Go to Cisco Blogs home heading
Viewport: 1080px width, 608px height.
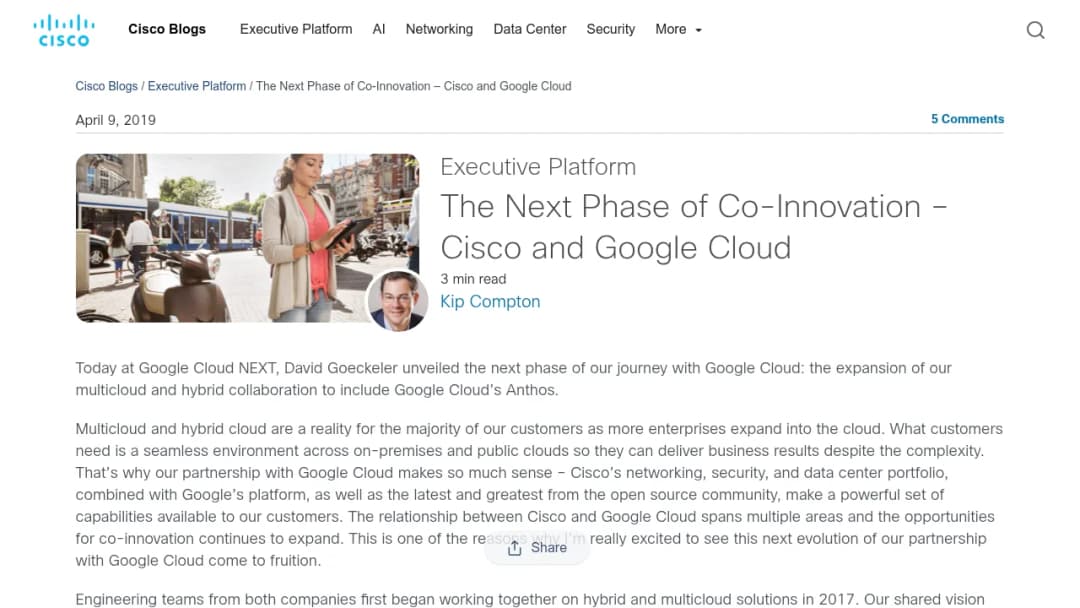[x=167, y=29]
